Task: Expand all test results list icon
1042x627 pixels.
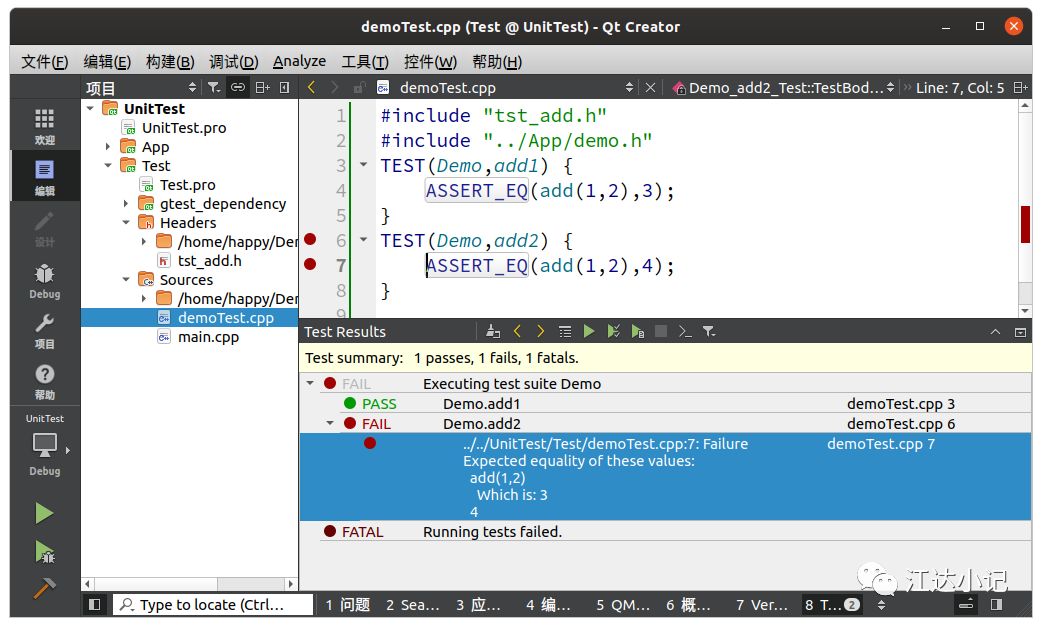Action: [x=565, y=331]
